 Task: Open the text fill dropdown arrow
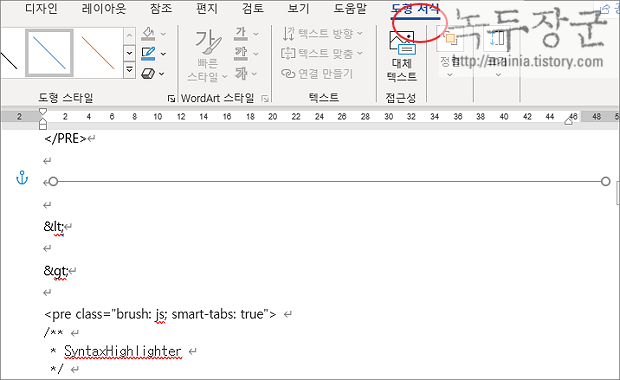point(256,34)
